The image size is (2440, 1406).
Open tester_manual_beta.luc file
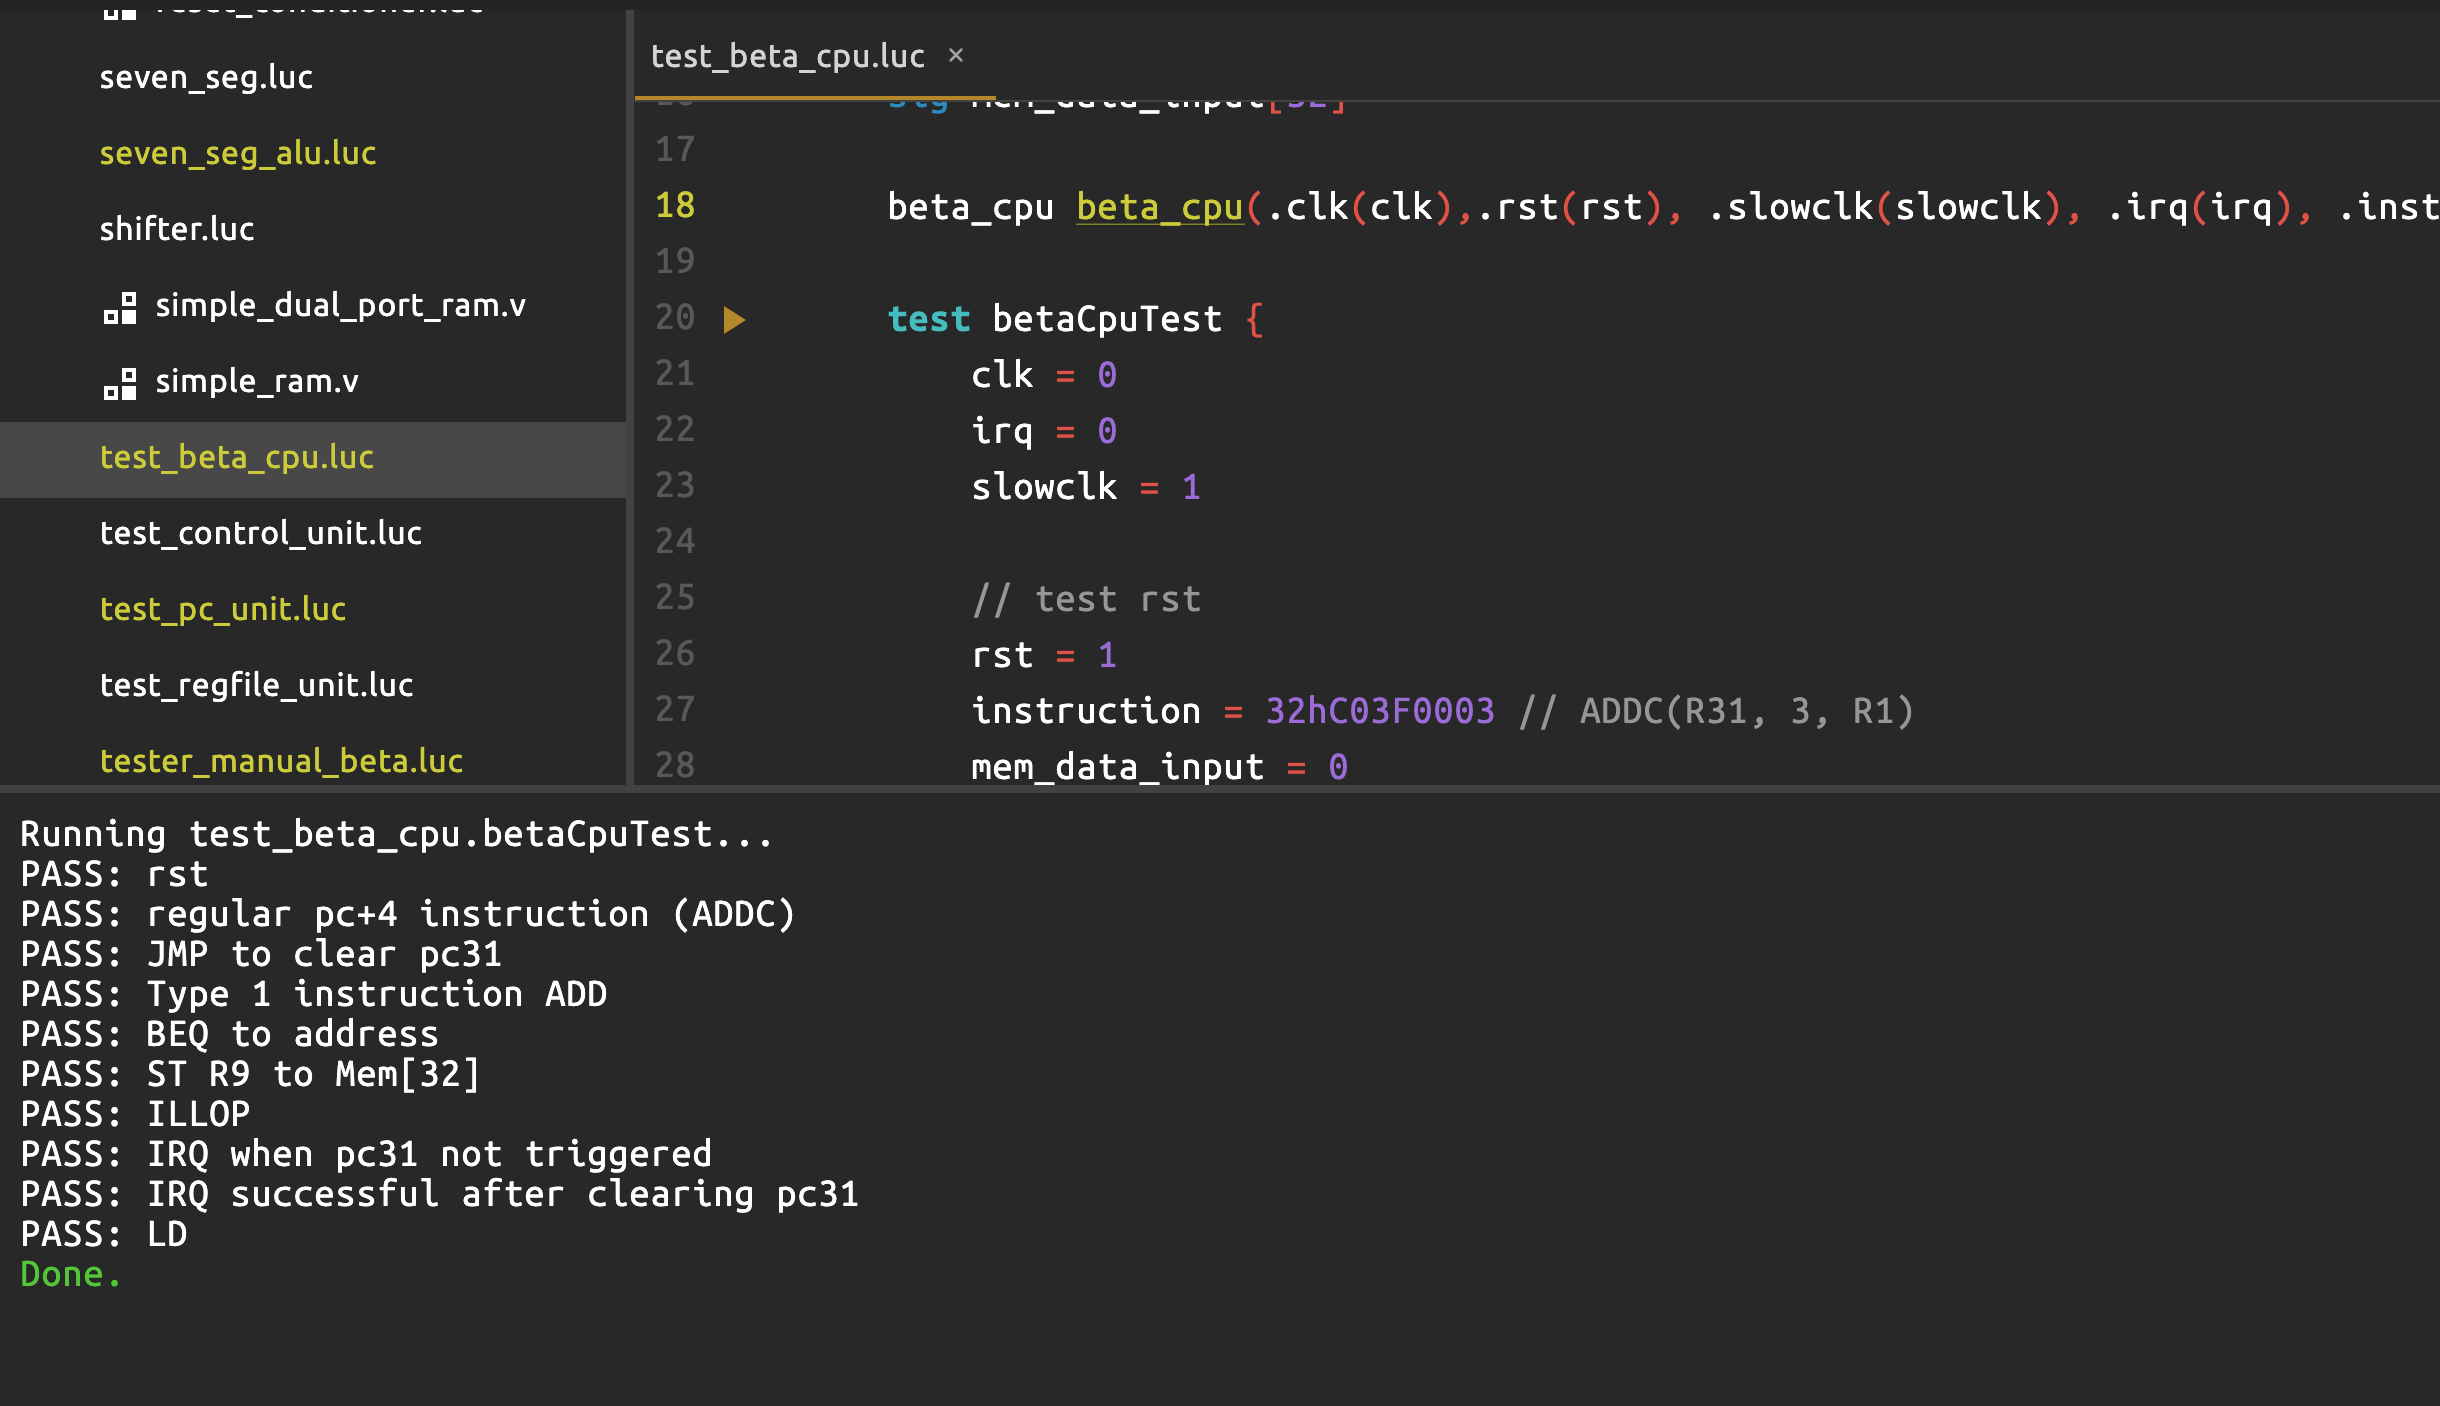point(281,761)
